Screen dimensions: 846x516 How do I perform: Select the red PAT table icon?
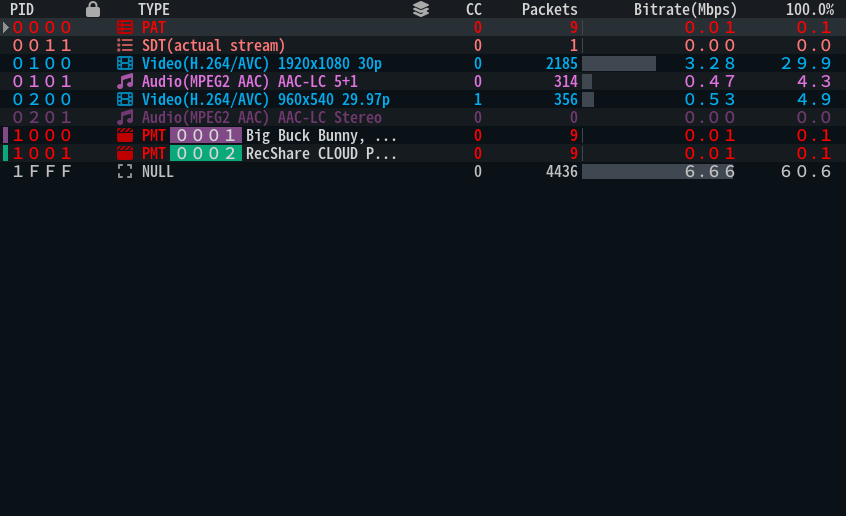[x=125, y=28]
